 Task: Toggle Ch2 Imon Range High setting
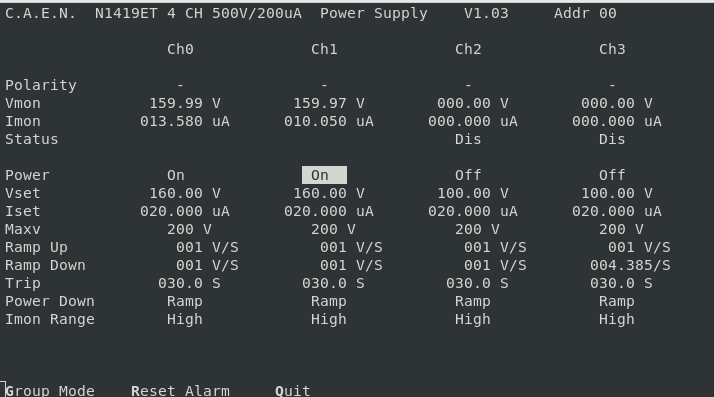[472, 320]
